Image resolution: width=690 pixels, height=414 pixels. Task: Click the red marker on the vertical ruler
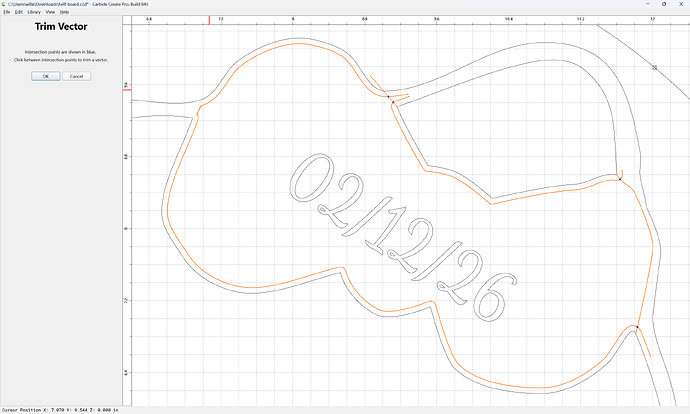pyautogui.click(x=127, y=90)
